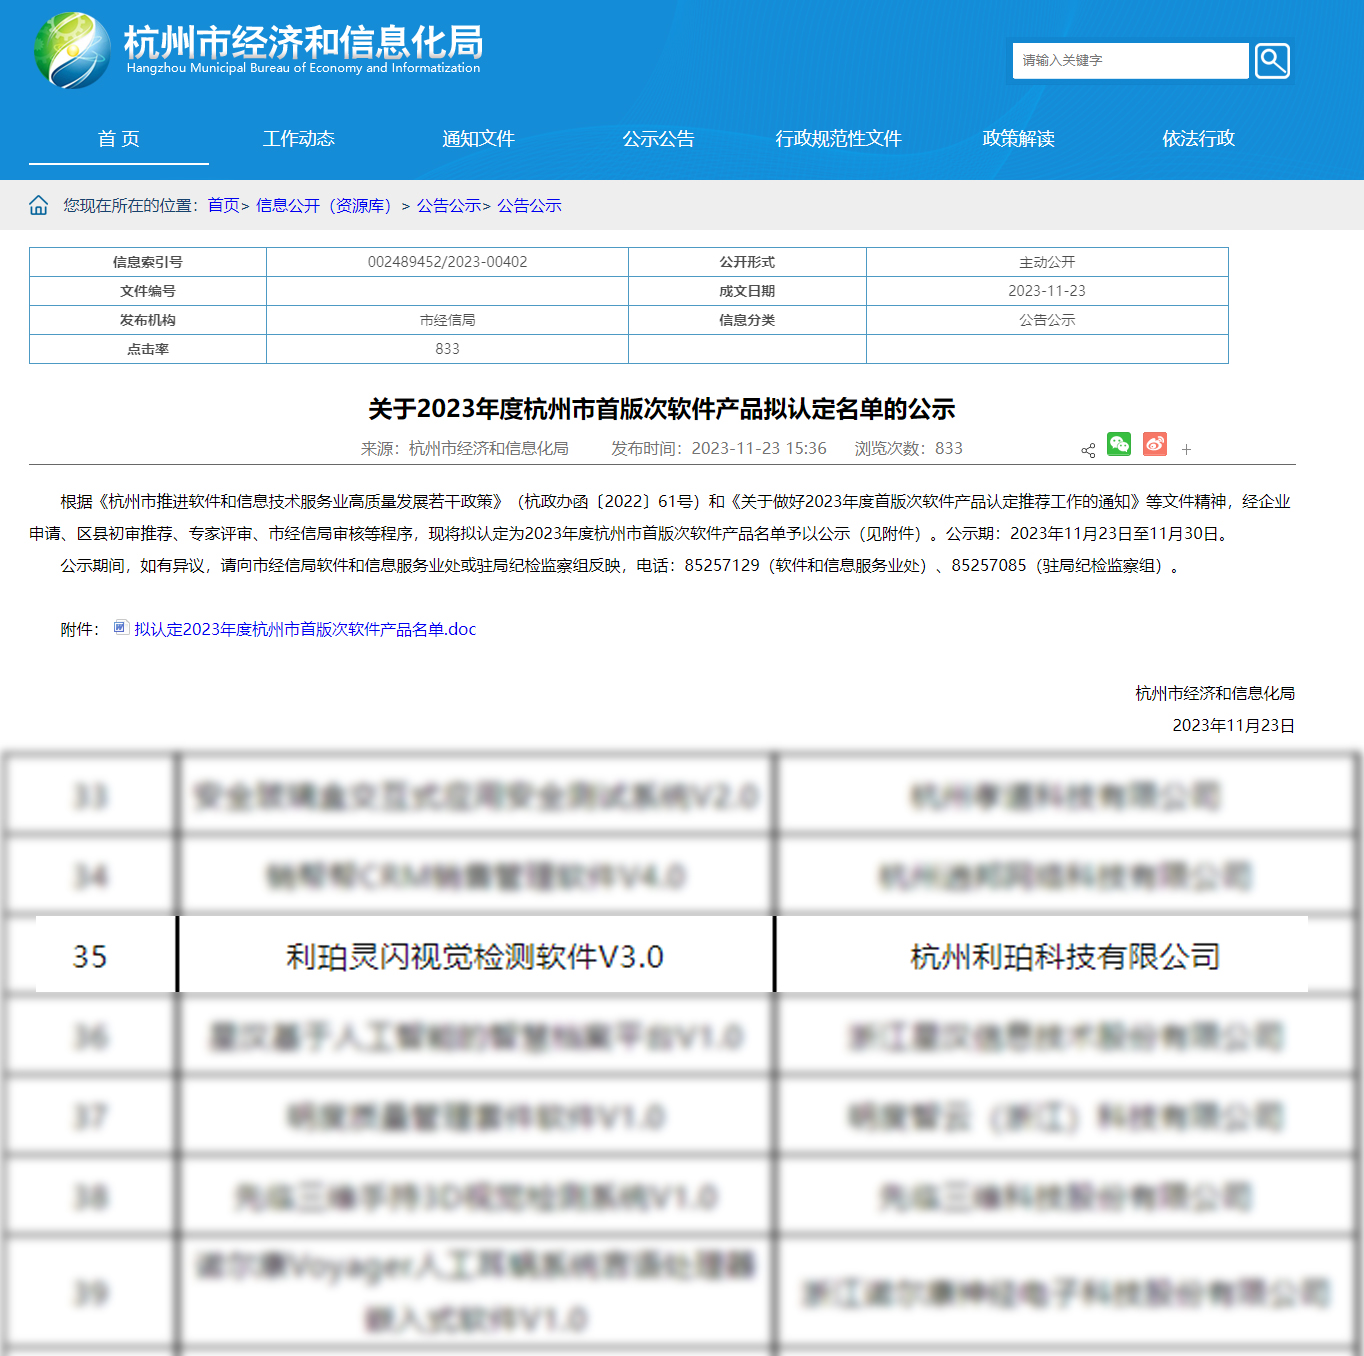This screenshot has height=1356, width=1364.
Task: Click the share nodes icon
Action: point(1088,450)
